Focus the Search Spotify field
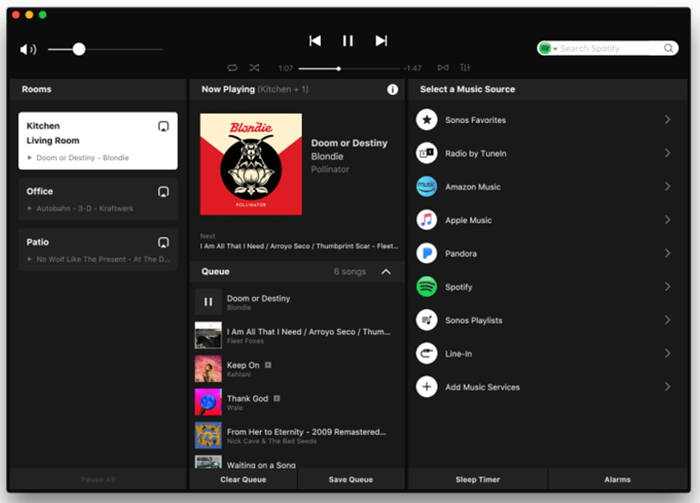This screenshot has width=700, height=503. [x=610, y=48]
